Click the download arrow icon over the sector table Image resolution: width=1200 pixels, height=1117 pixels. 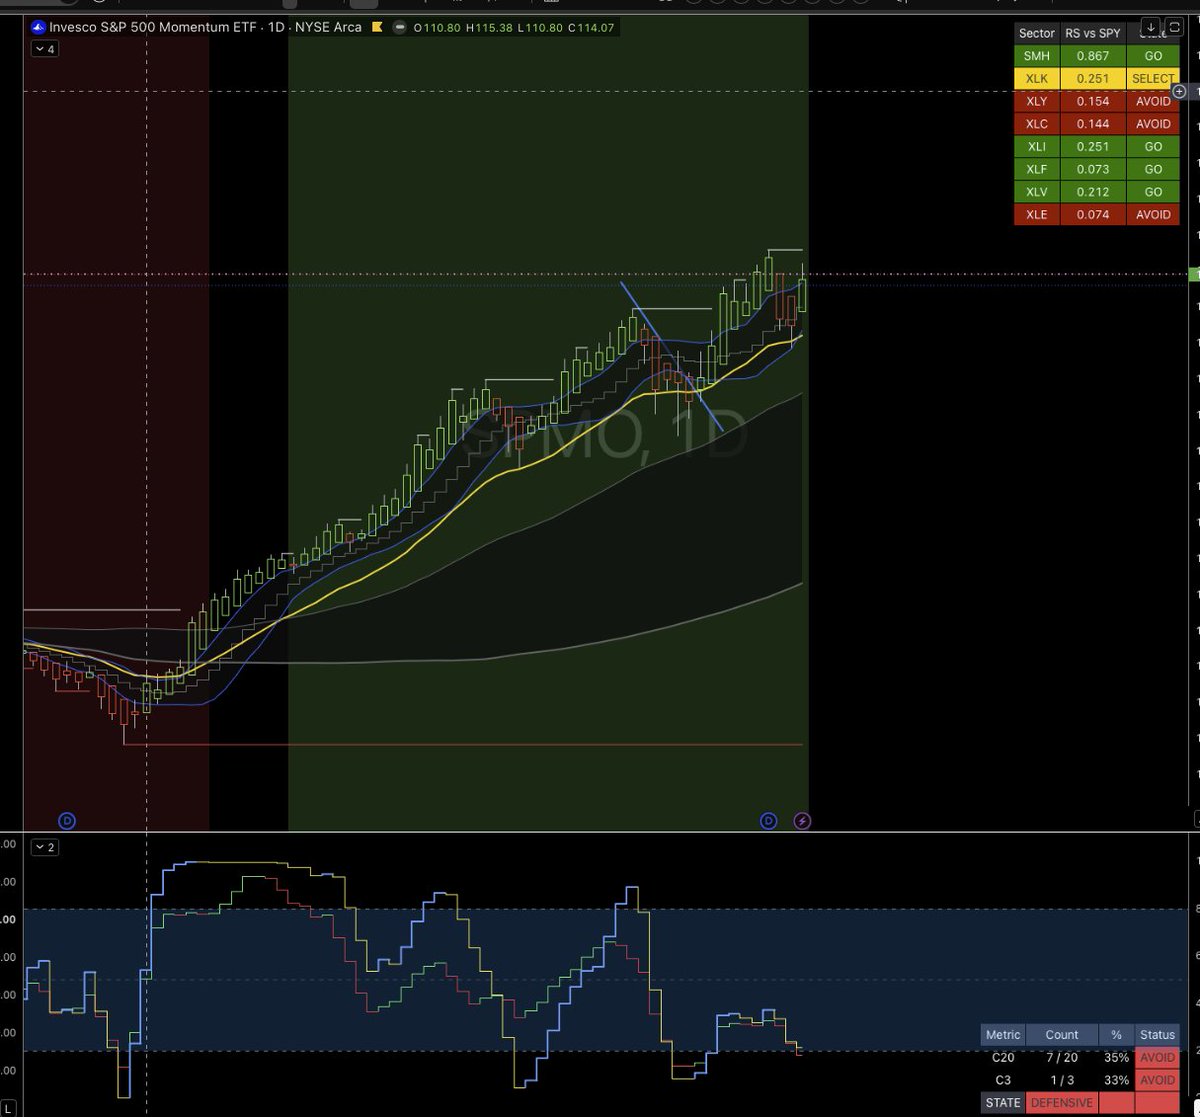coord(1152,27)
